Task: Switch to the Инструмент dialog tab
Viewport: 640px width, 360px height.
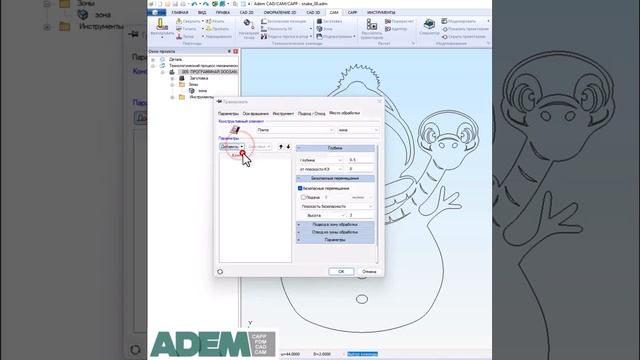Action: coord(283,113)
